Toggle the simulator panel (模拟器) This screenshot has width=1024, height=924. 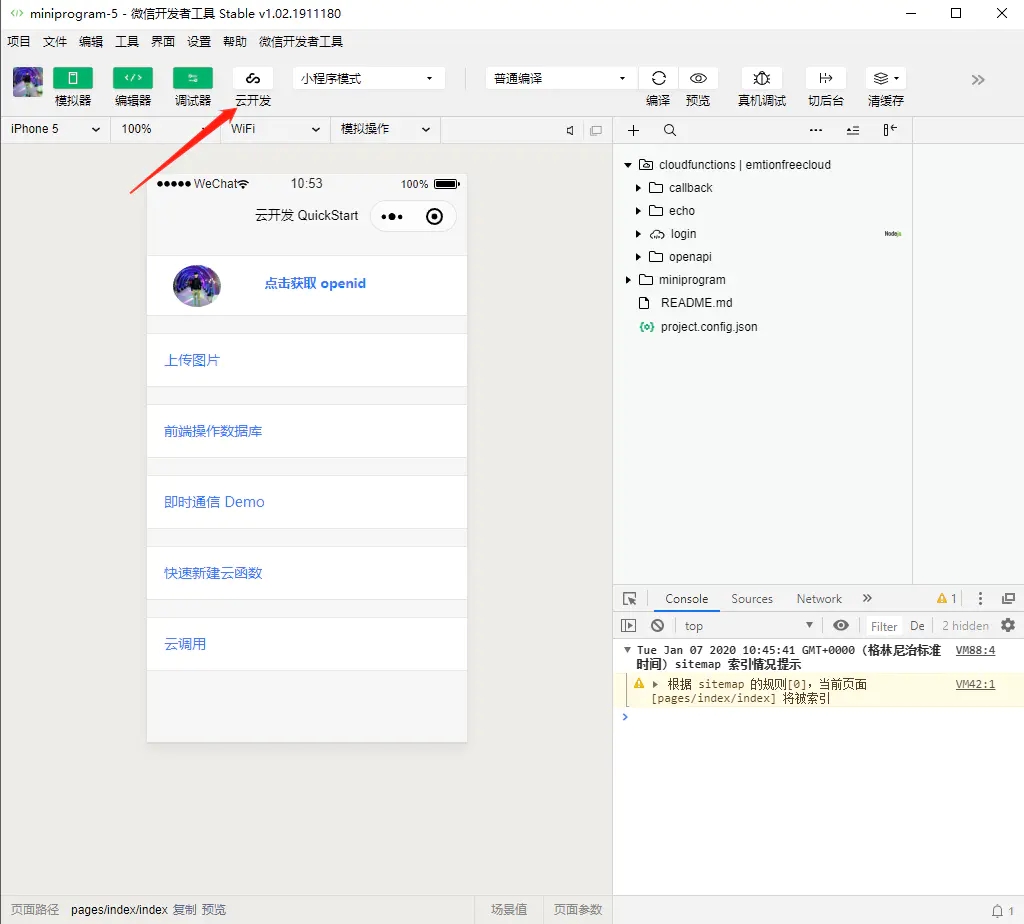tap(72, 78)
